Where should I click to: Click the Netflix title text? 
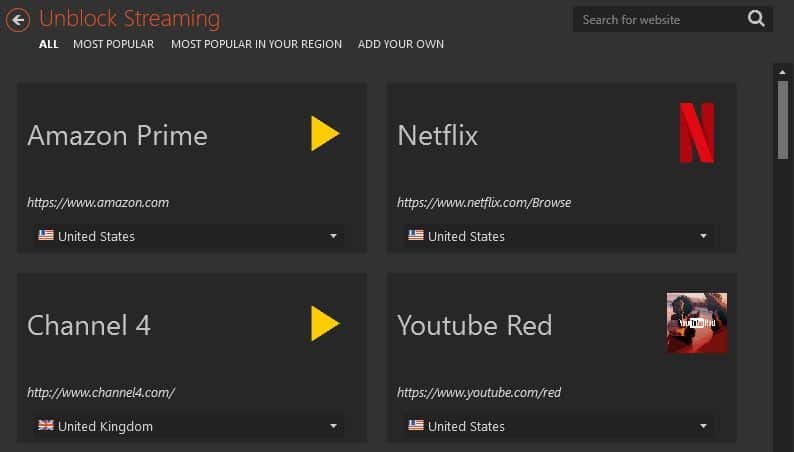click(x=438, y=135)
